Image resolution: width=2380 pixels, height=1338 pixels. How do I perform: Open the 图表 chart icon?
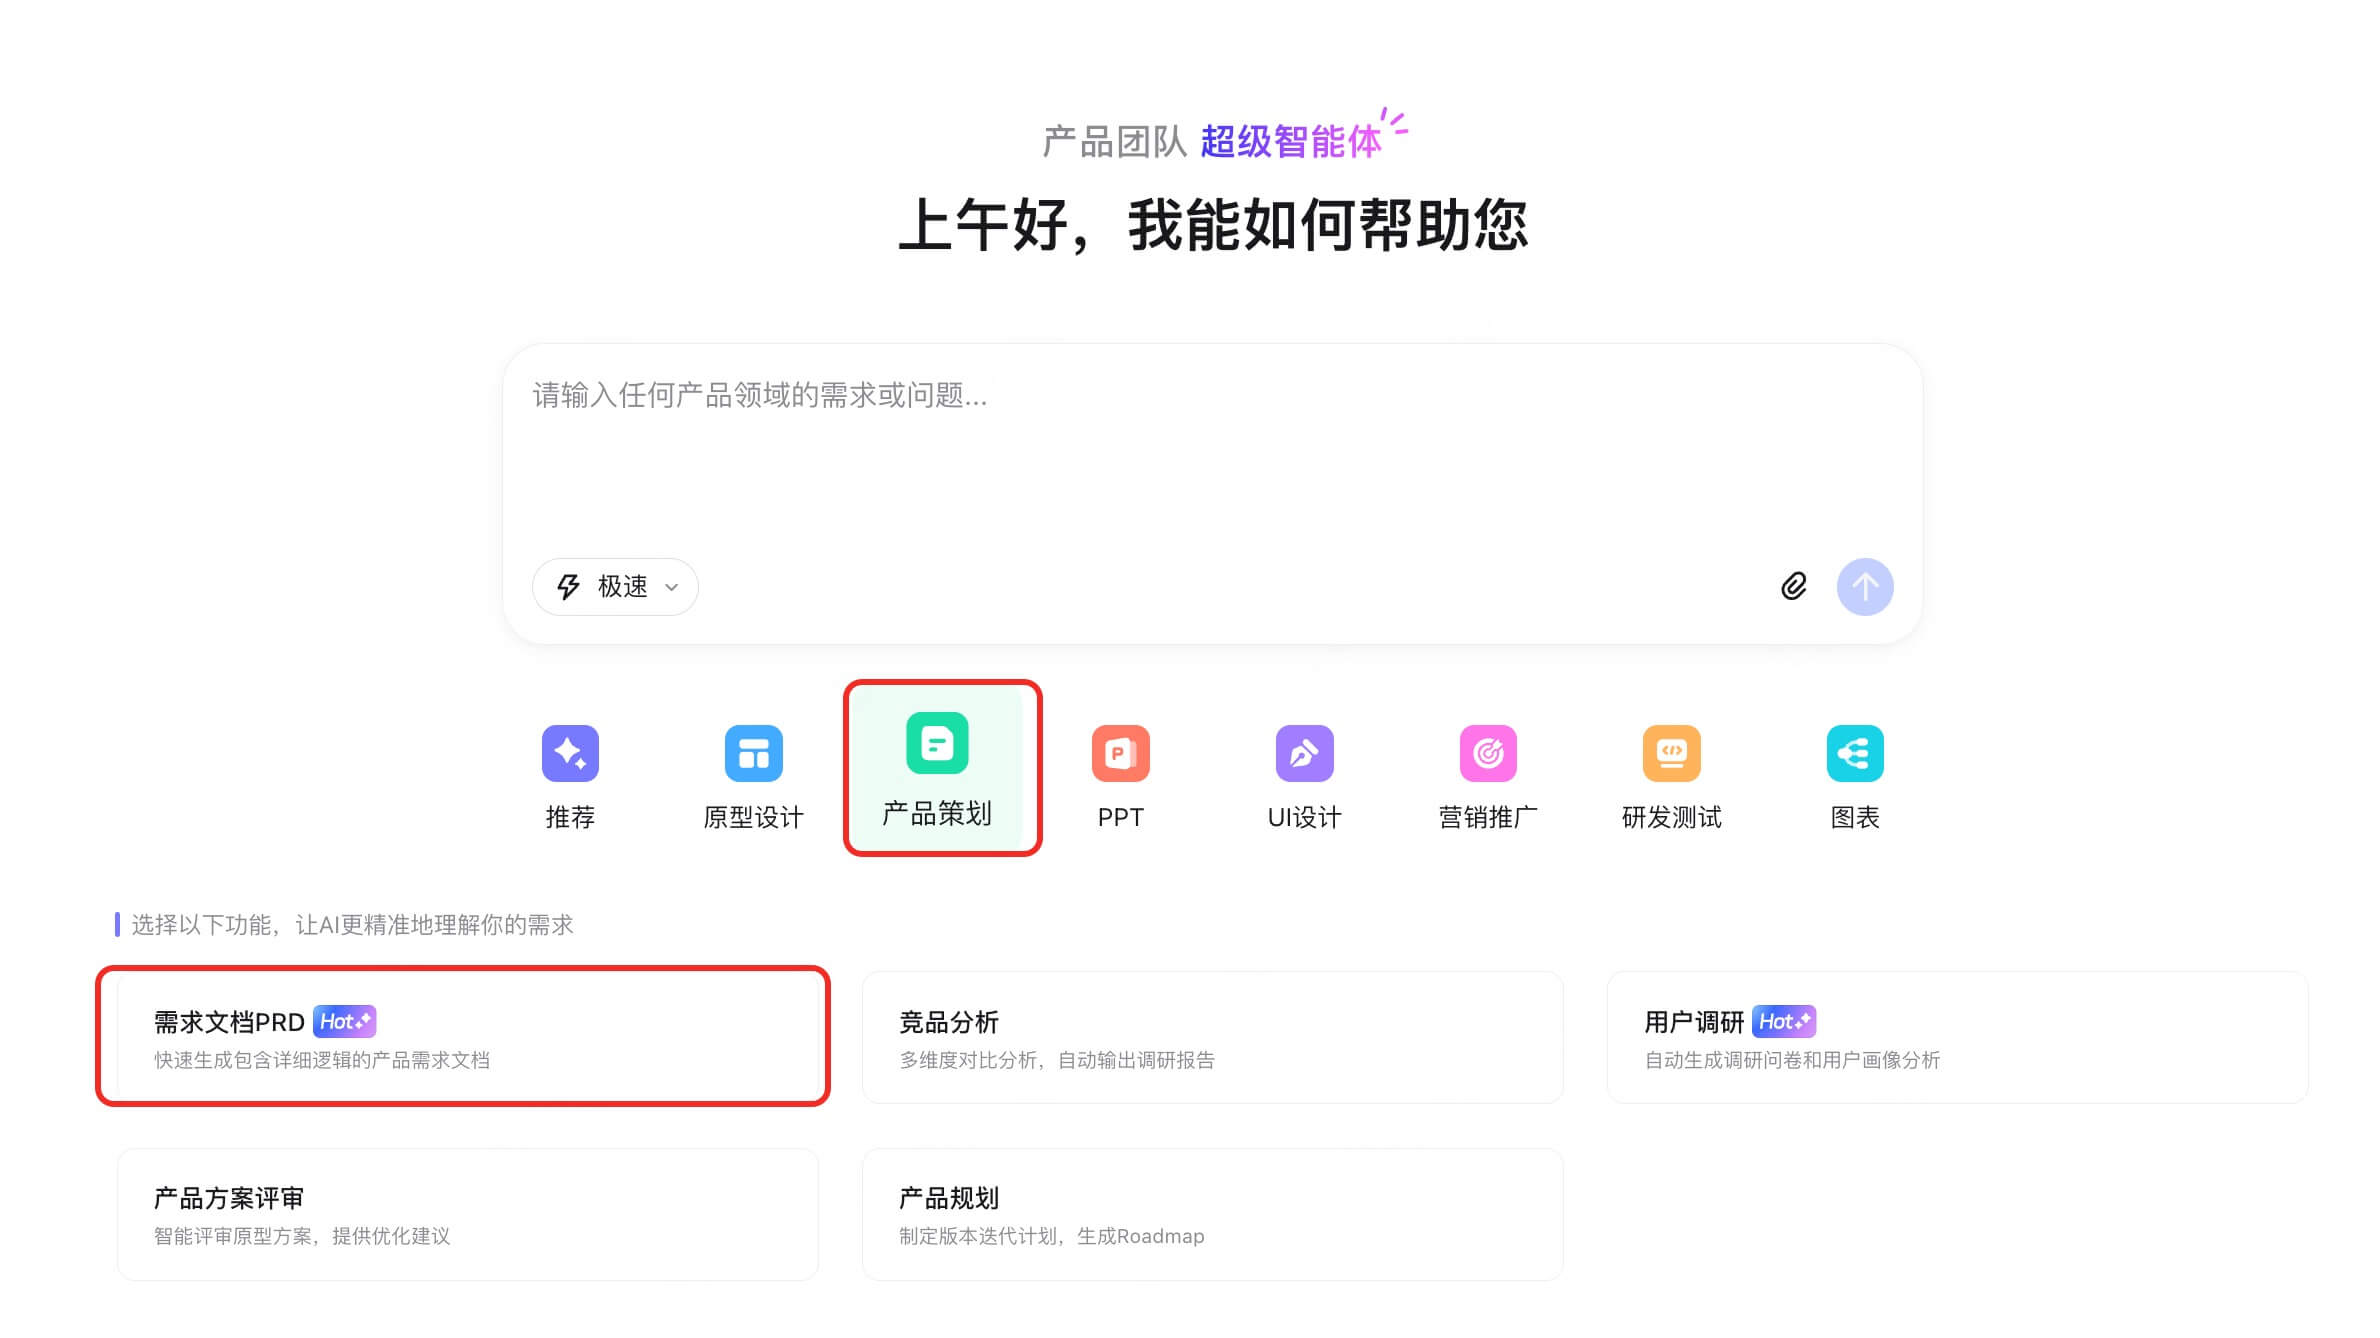click(x=1855, y=753)
